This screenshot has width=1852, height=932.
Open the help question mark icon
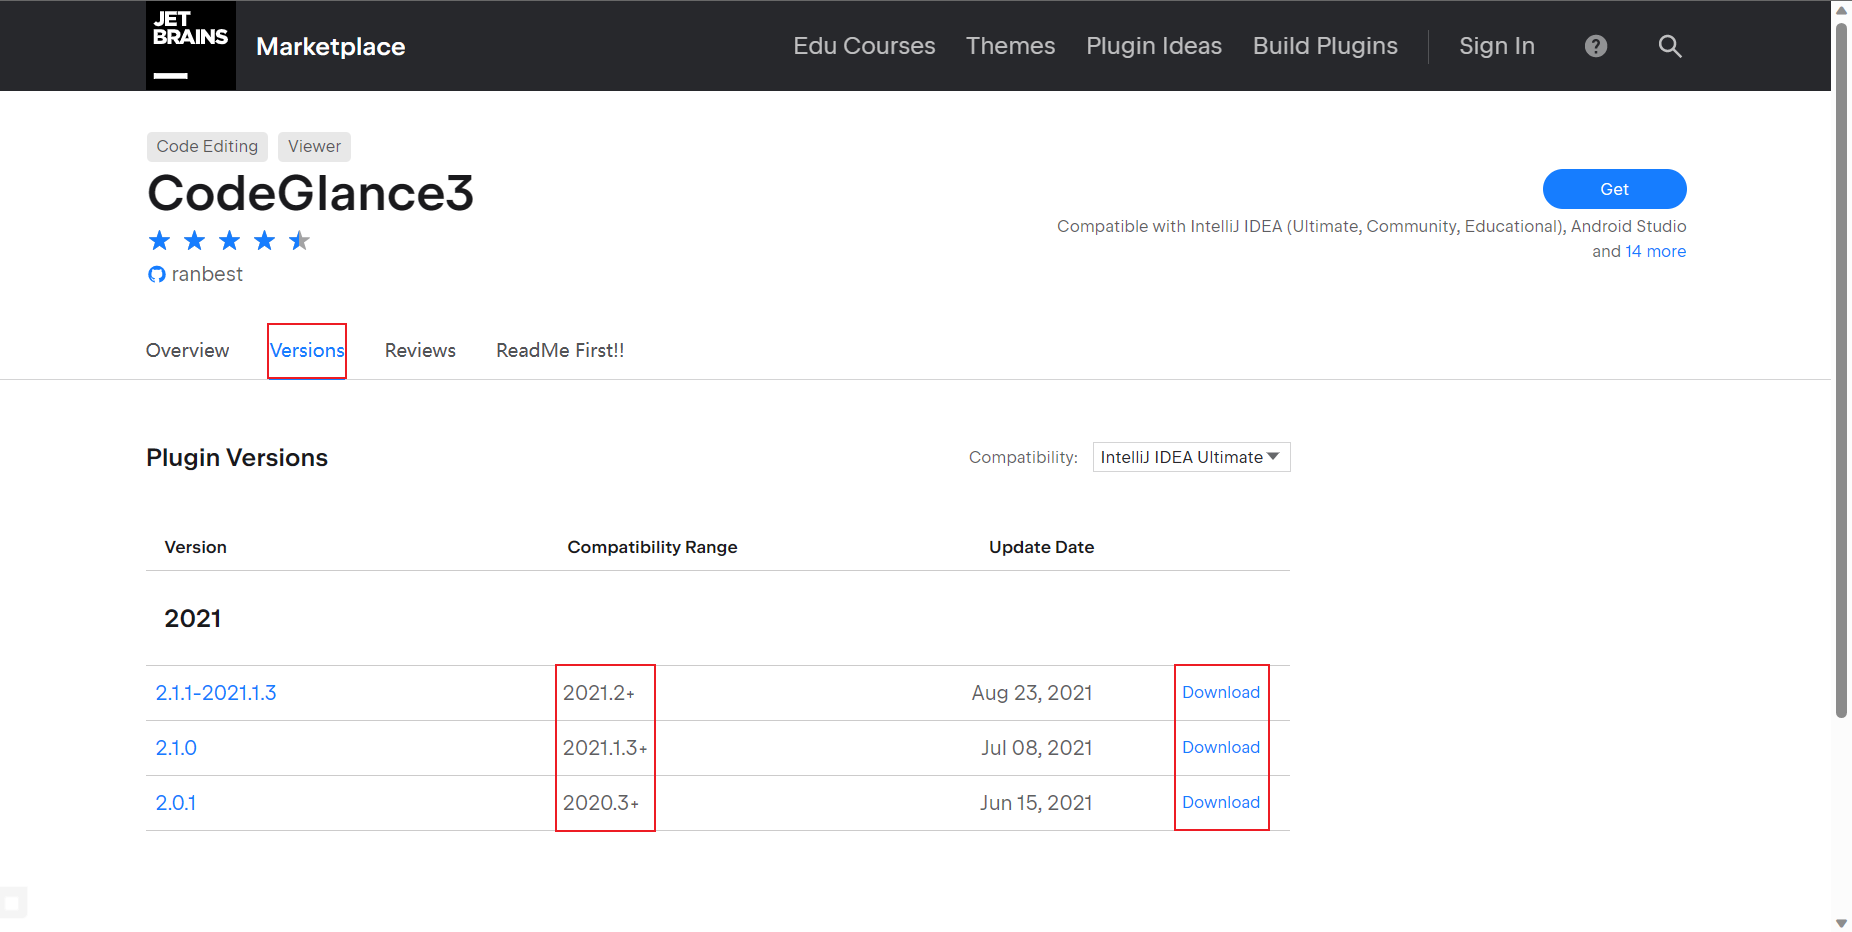[1596, 46]
